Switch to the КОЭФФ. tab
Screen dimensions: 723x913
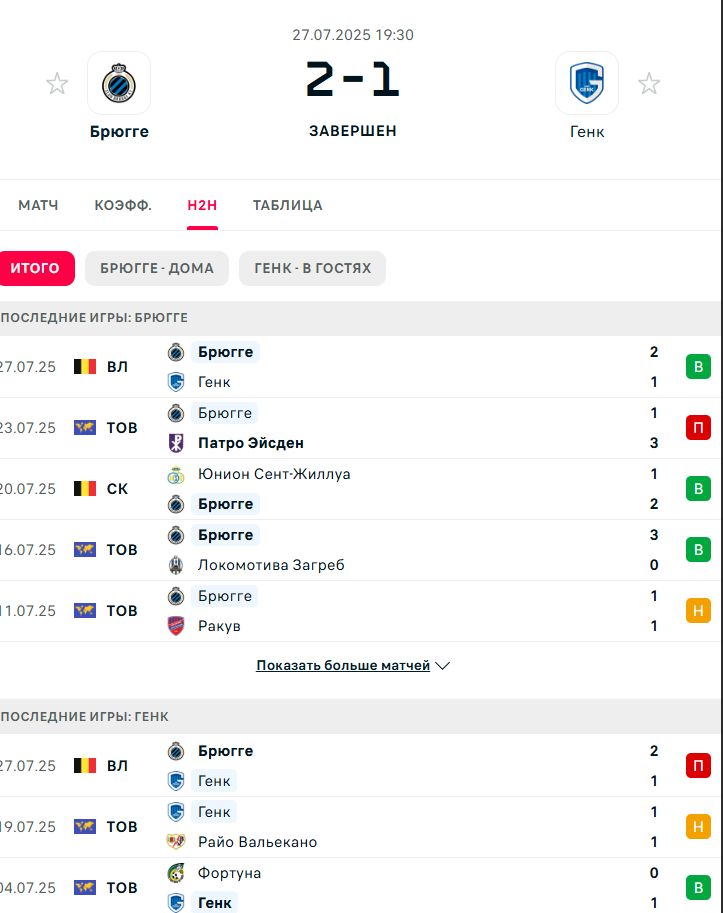pos(123,205)
